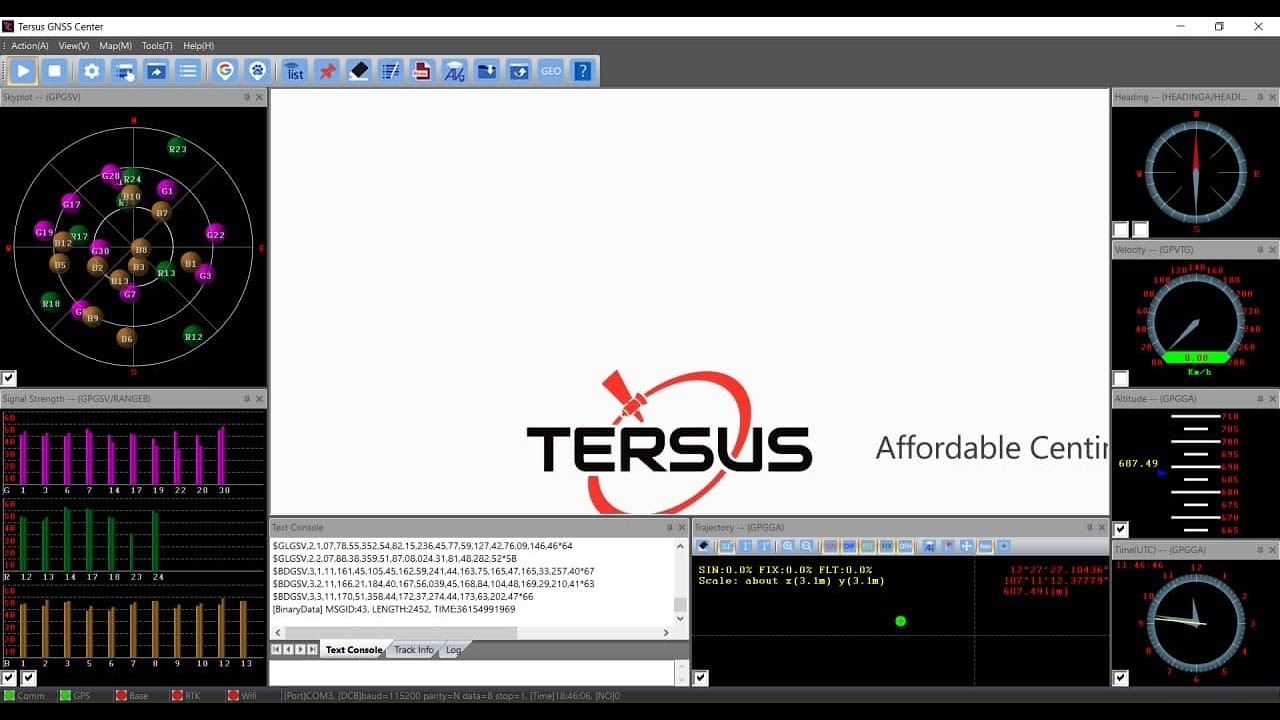Click the 'list' toolbar icon
Image resolution: width=1280 pixels, height=720 pixels.
click(294, 70)
